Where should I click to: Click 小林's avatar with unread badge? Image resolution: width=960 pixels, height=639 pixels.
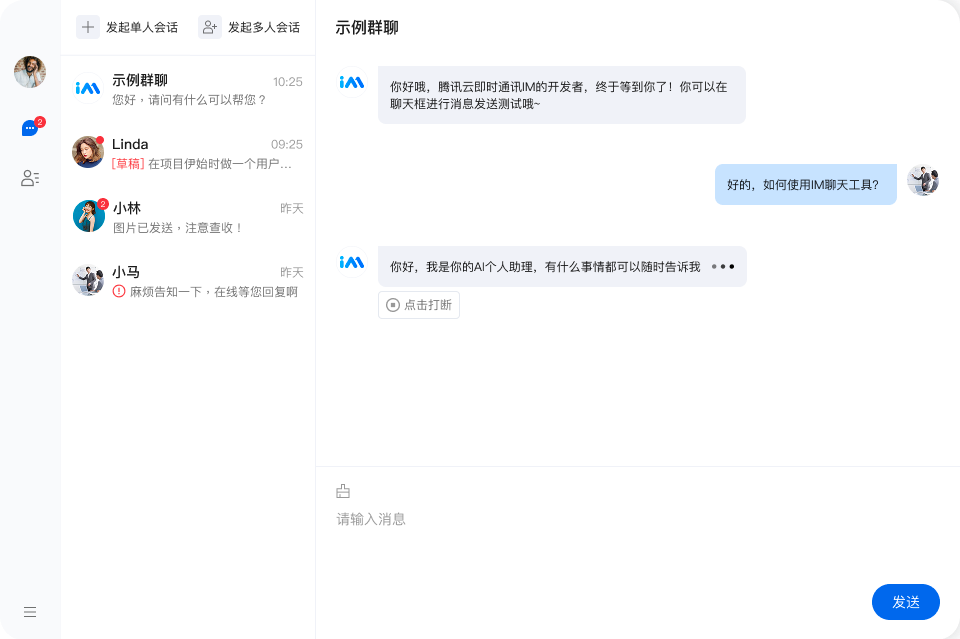89,216
